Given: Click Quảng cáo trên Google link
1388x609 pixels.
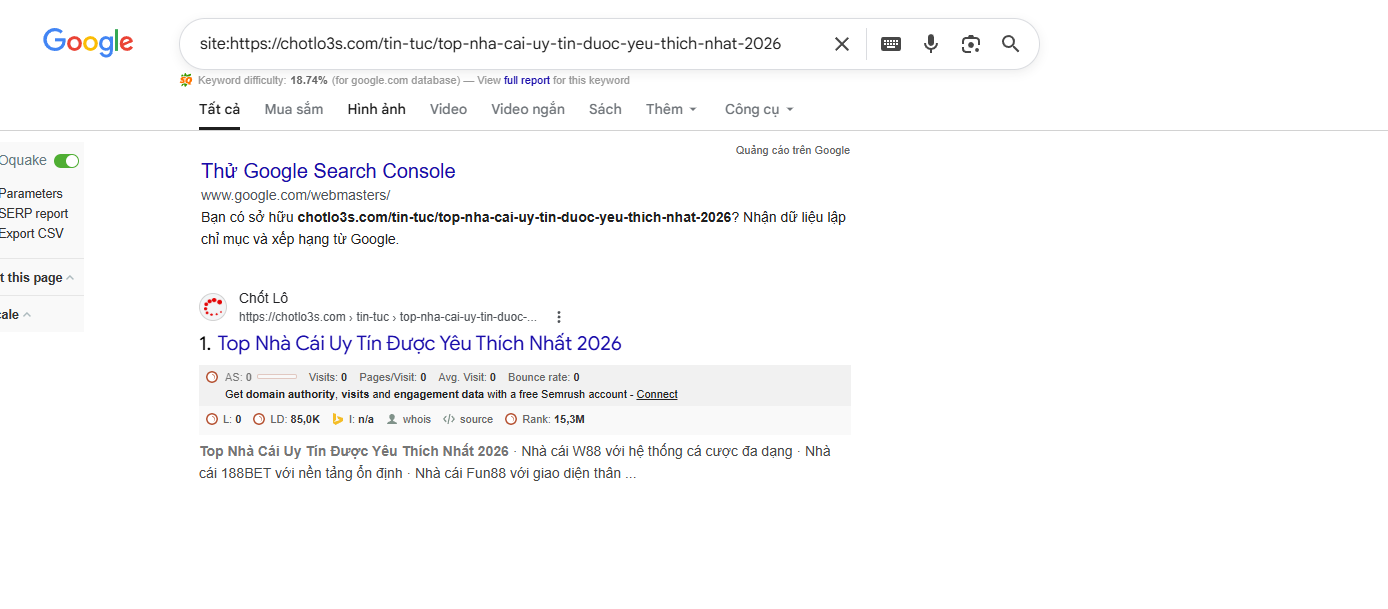Looking at the screenshot, I should (x=793, y=150).
